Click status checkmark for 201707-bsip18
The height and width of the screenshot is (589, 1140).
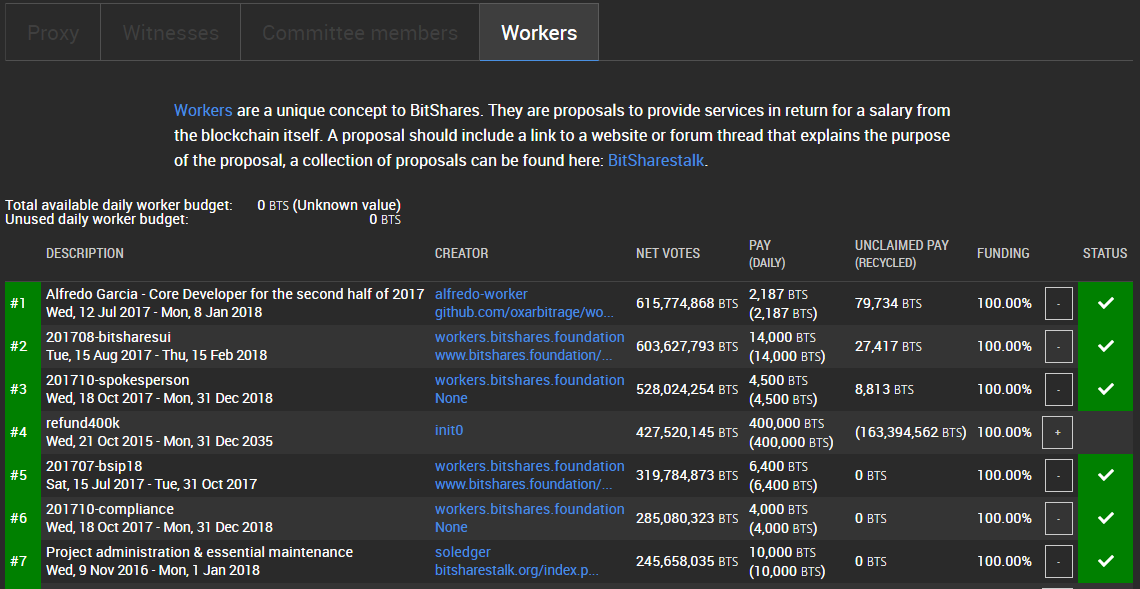pos(1105,475)
